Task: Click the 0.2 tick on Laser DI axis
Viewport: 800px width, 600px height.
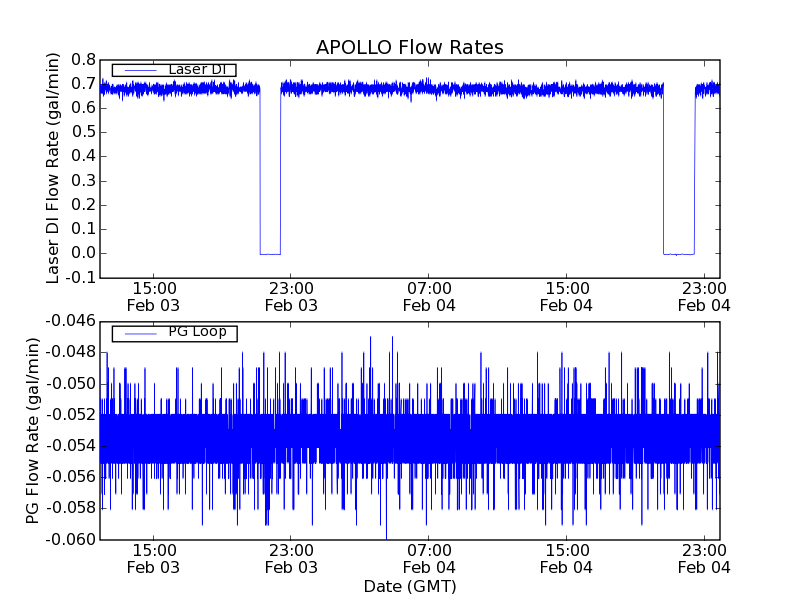Action: (84, 205)
